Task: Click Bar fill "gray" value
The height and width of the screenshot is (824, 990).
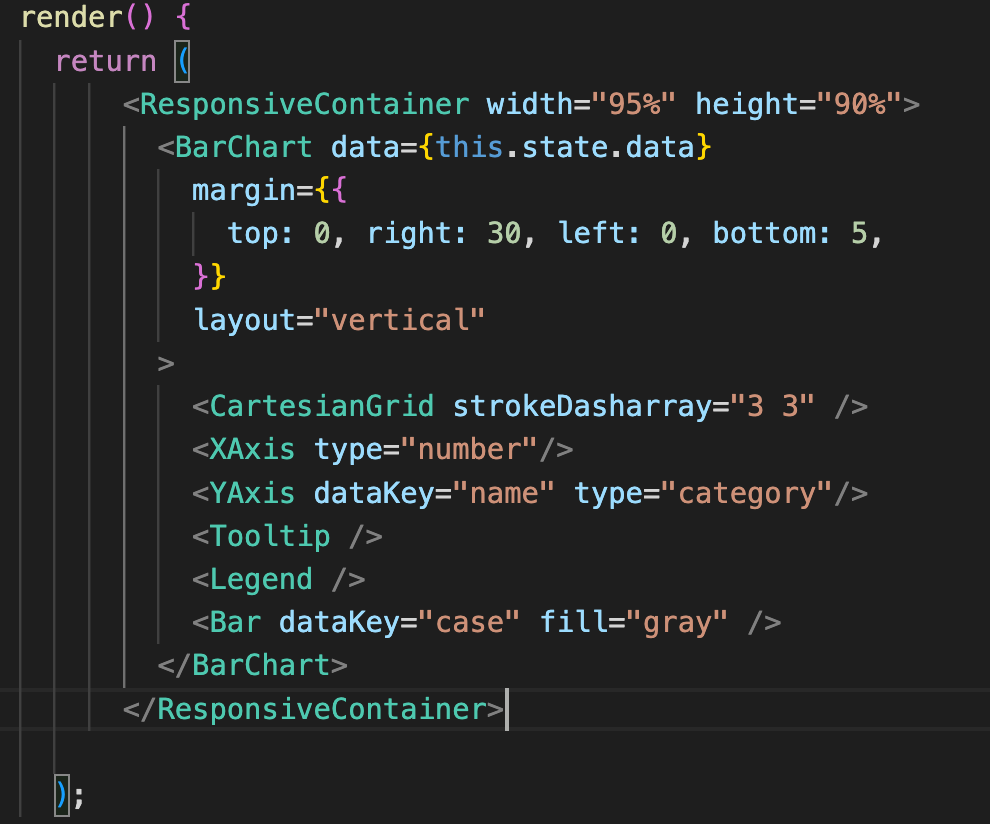Action: click(677, 622)
